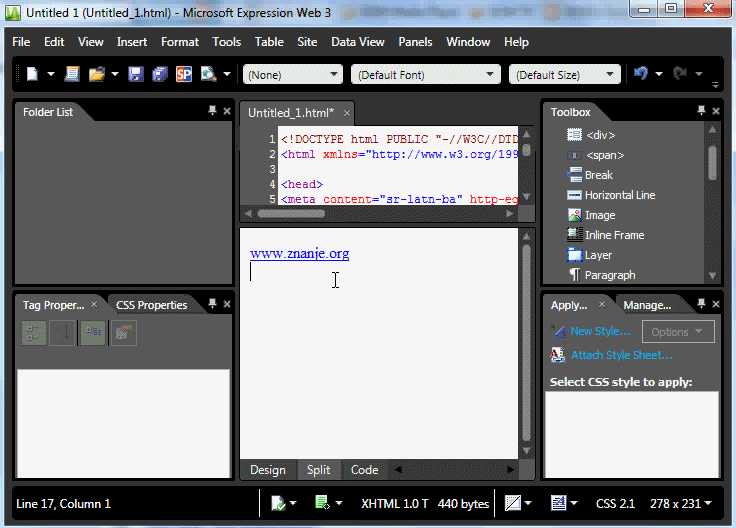
Task: Toggle alphabetical sort in Tag Properties
Action: pos(63,334)
